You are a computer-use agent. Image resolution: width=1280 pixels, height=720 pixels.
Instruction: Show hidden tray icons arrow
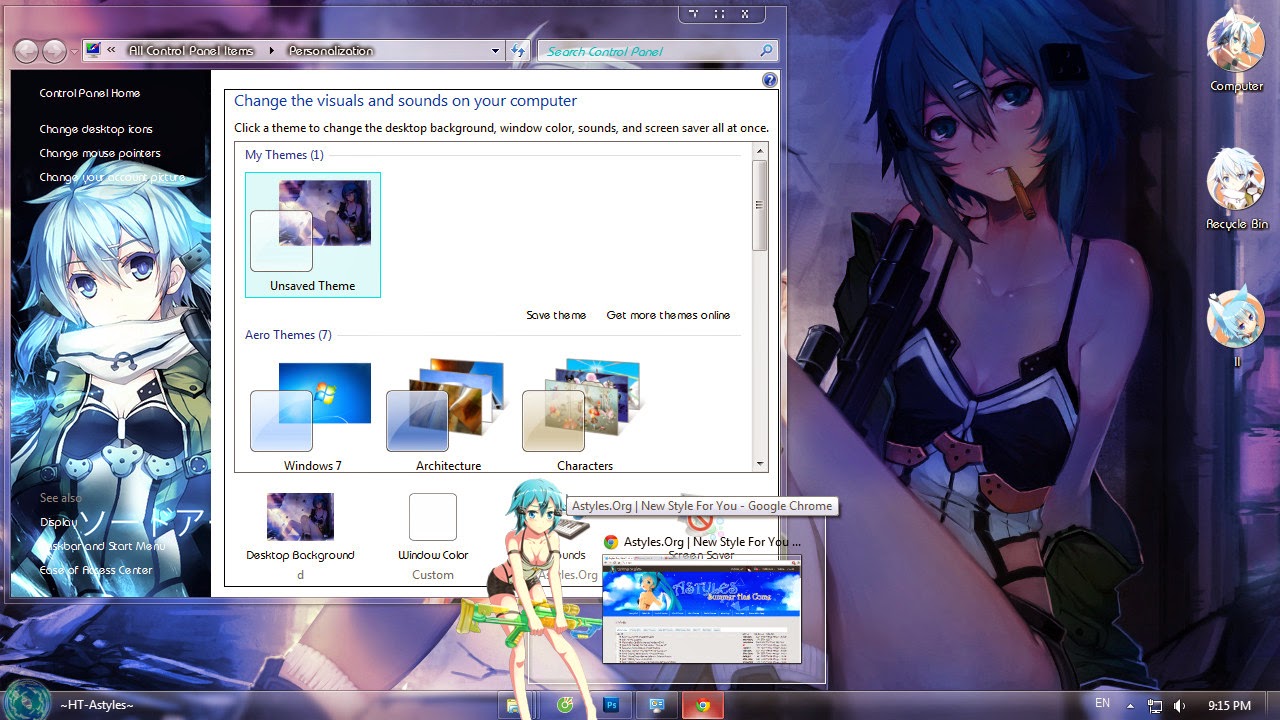click(1130, 706)
